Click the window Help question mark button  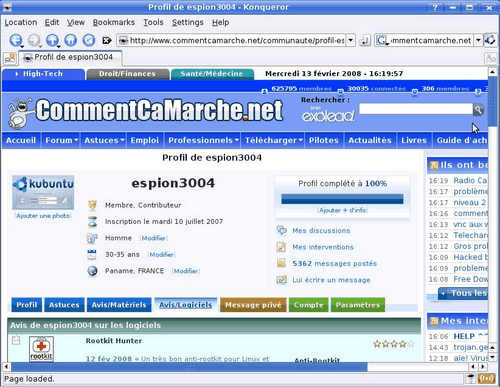click(435, 7)
